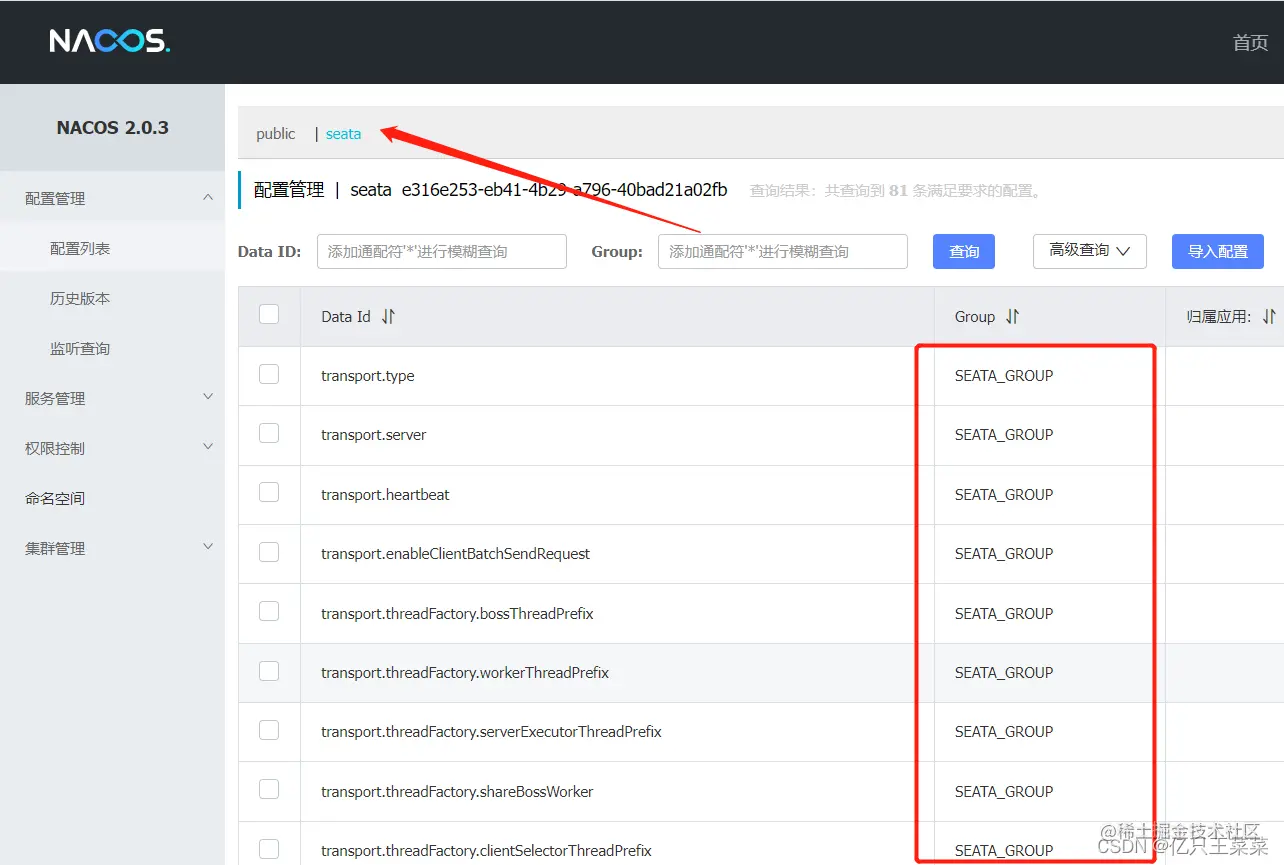1284x865 pixels.
Task: Click namespace ID text starting e316e253
Action: click(x=564, y=189)
